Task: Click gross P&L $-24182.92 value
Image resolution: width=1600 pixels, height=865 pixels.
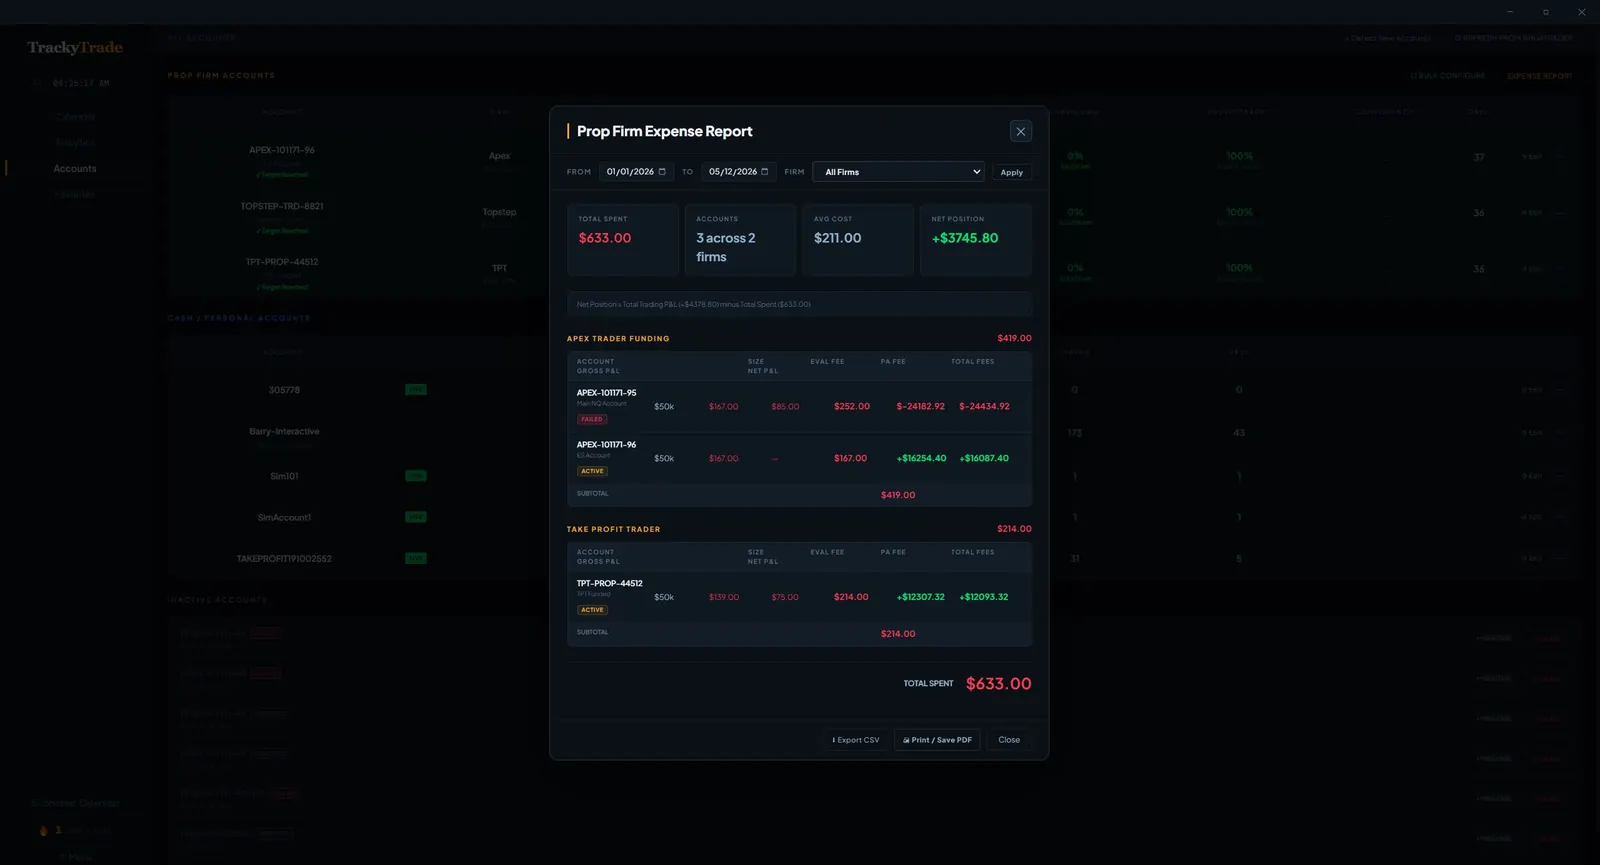Action: pos(920,407)
